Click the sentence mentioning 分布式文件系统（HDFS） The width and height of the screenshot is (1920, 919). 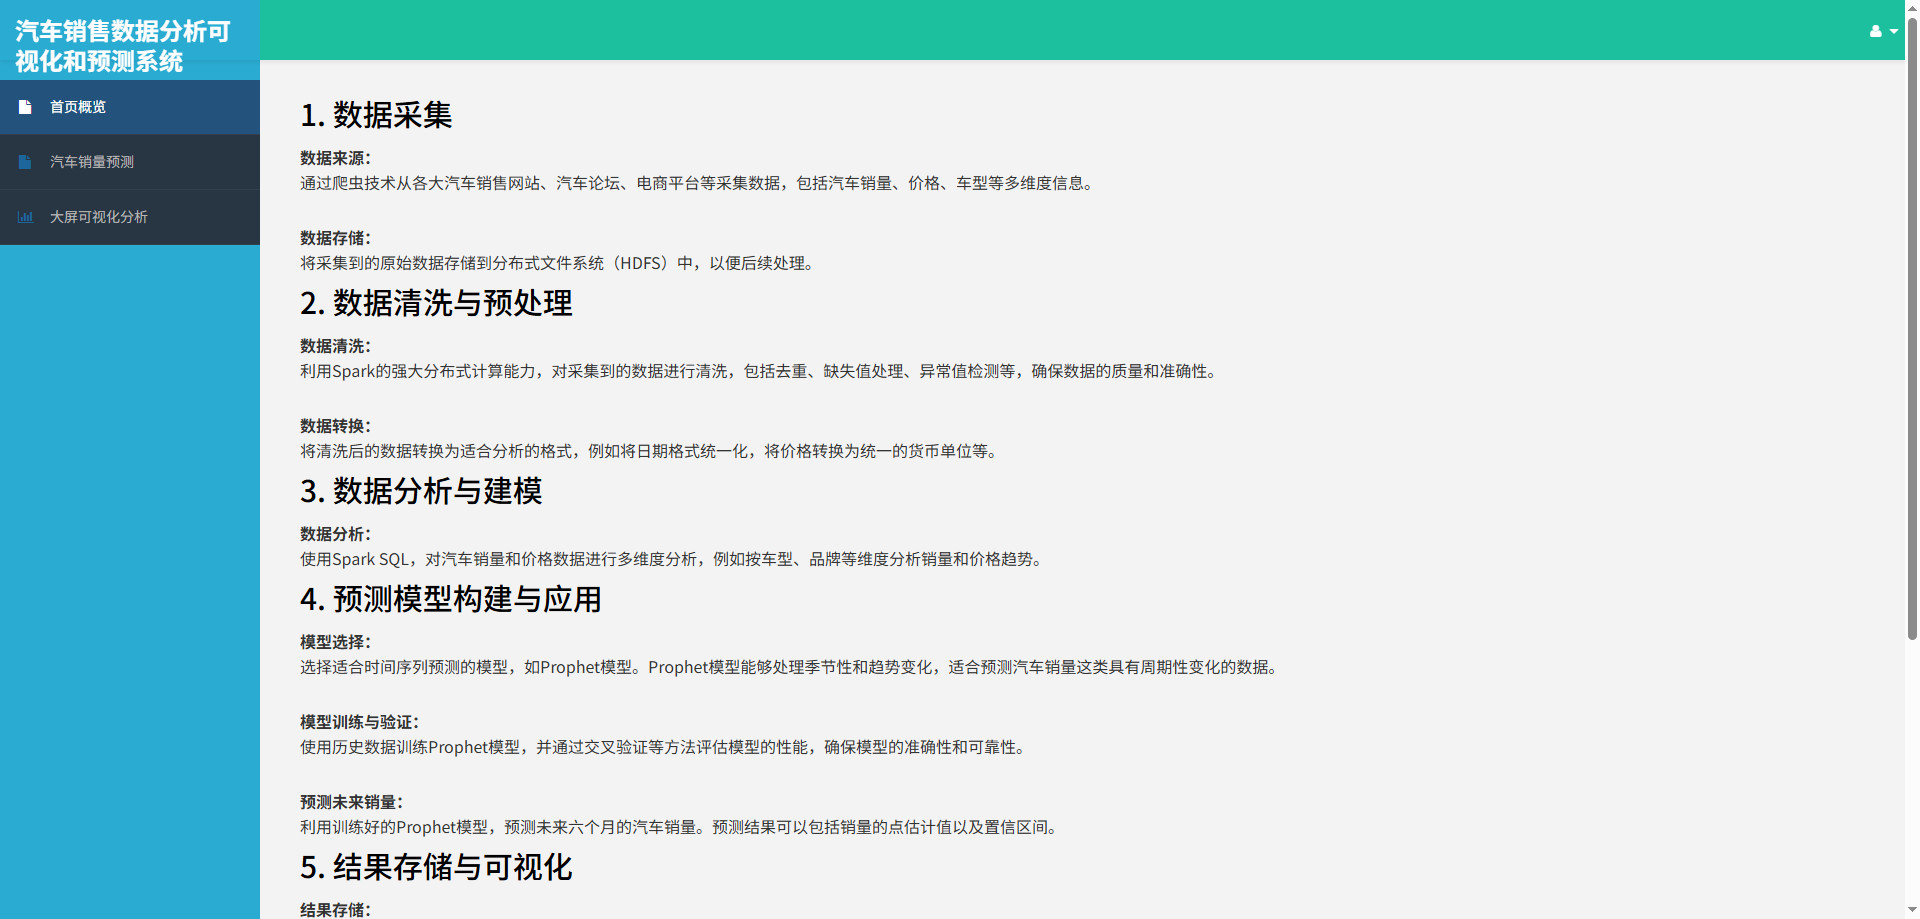(x=560, y=263)
